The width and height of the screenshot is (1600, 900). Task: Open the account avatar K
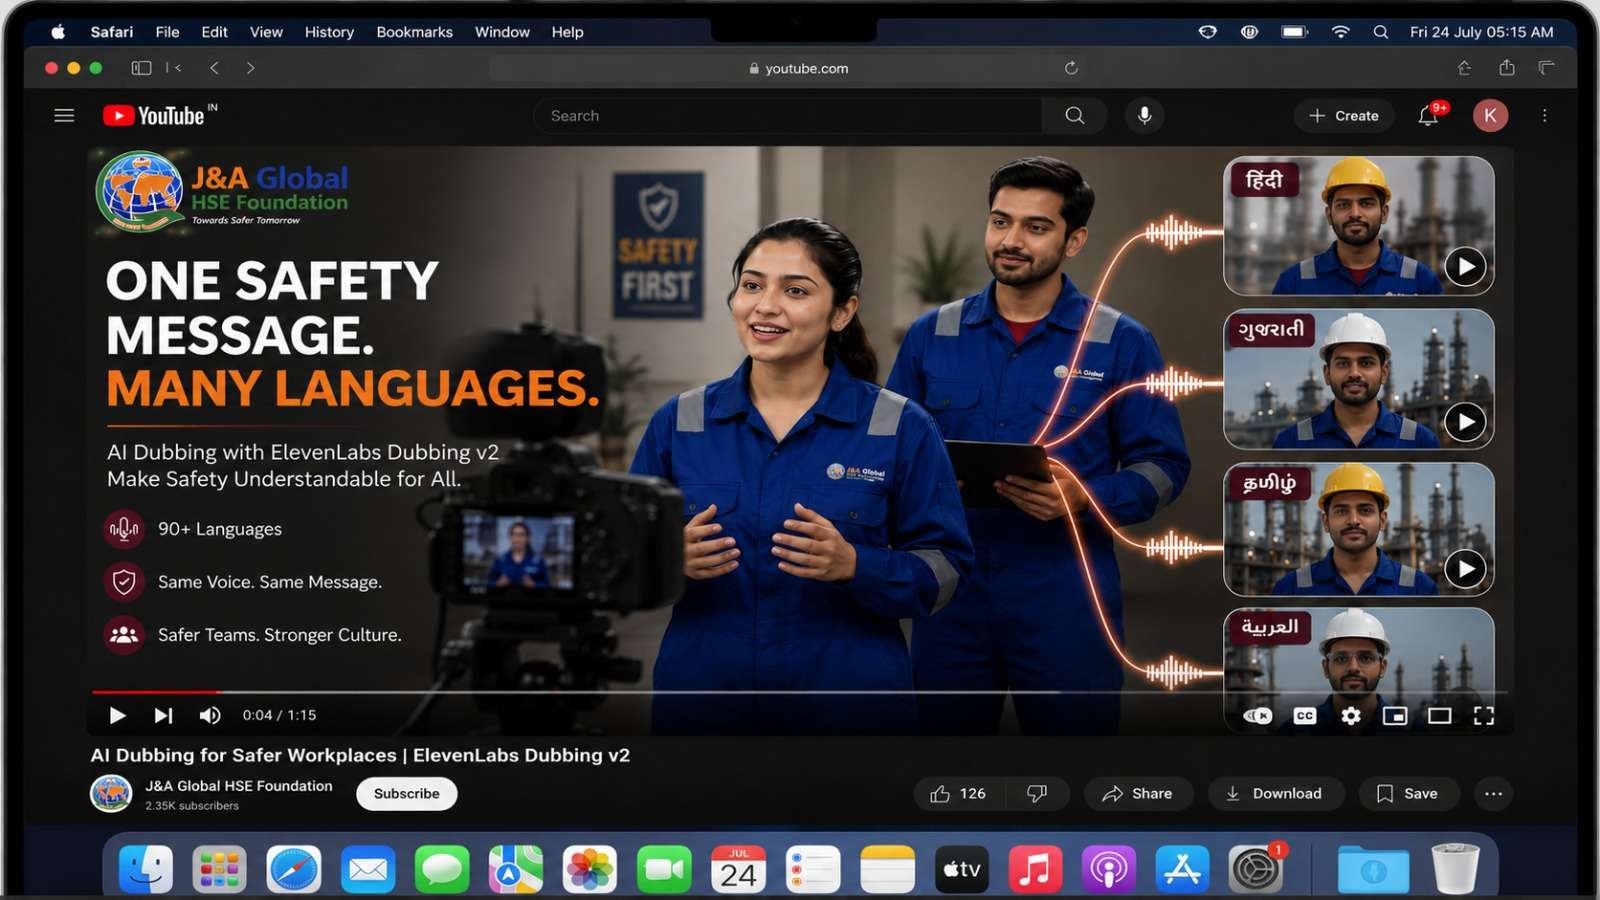tap(1490, 116)
